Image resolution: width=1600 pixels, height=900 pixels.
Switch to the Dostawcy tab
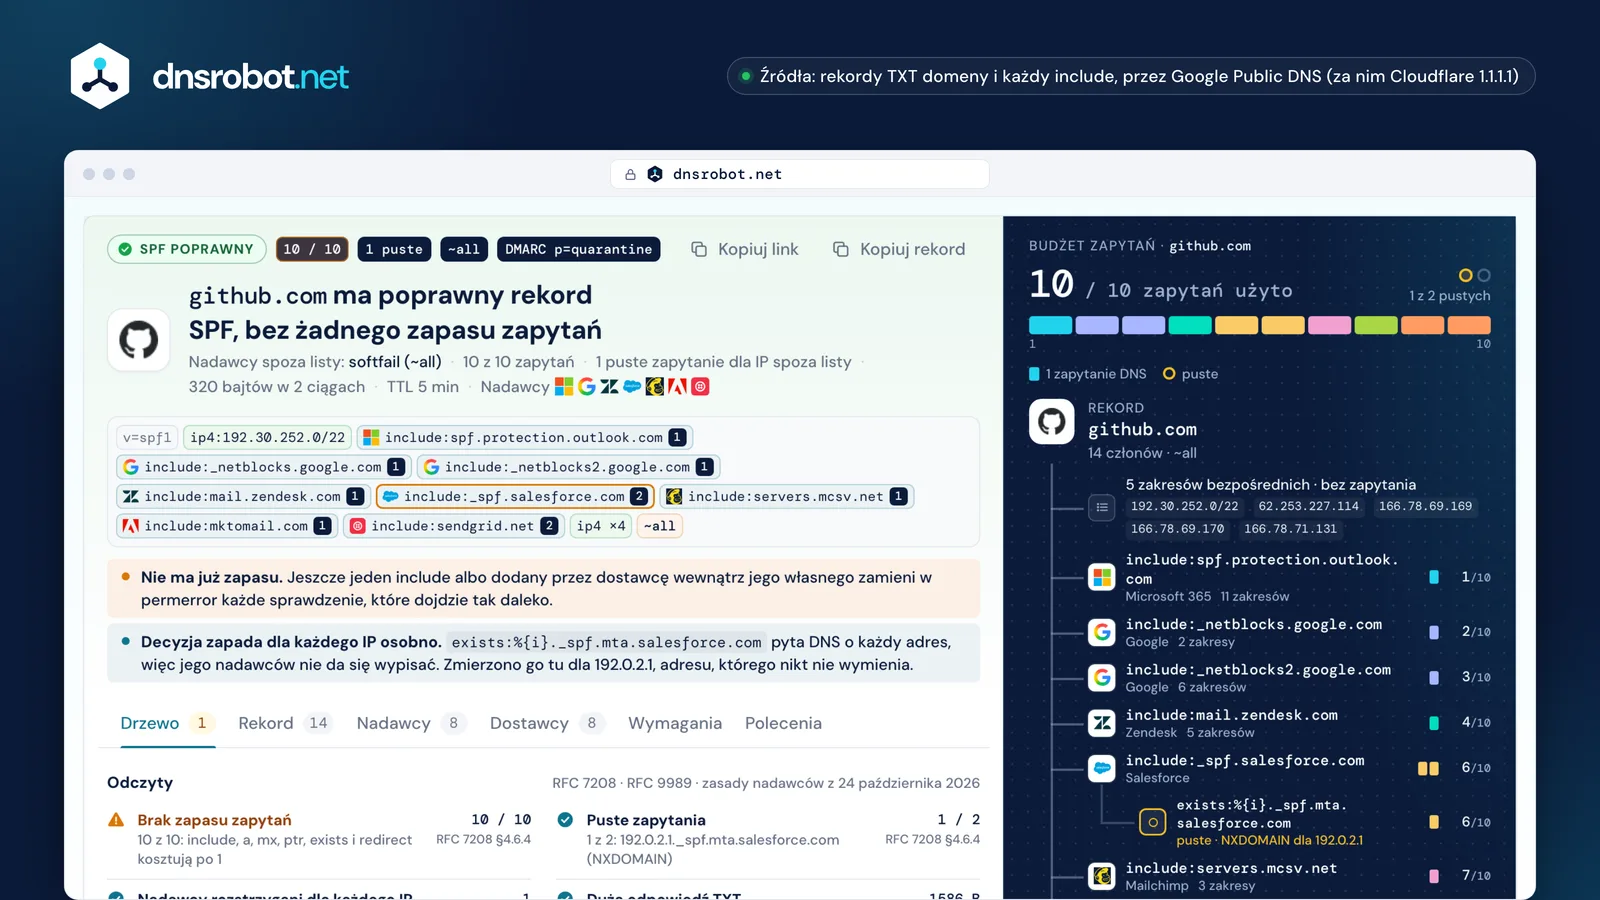point(547,723)
